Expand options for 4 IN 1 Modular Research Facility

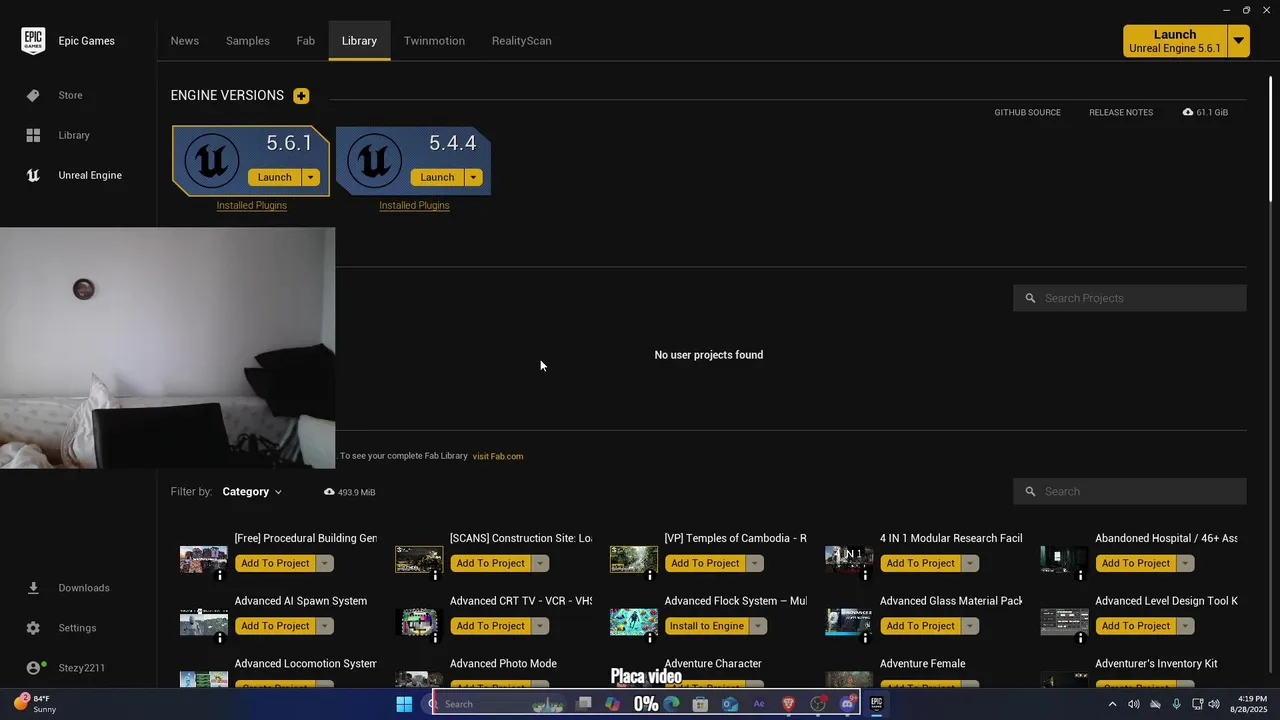click(x=970, y=563)
